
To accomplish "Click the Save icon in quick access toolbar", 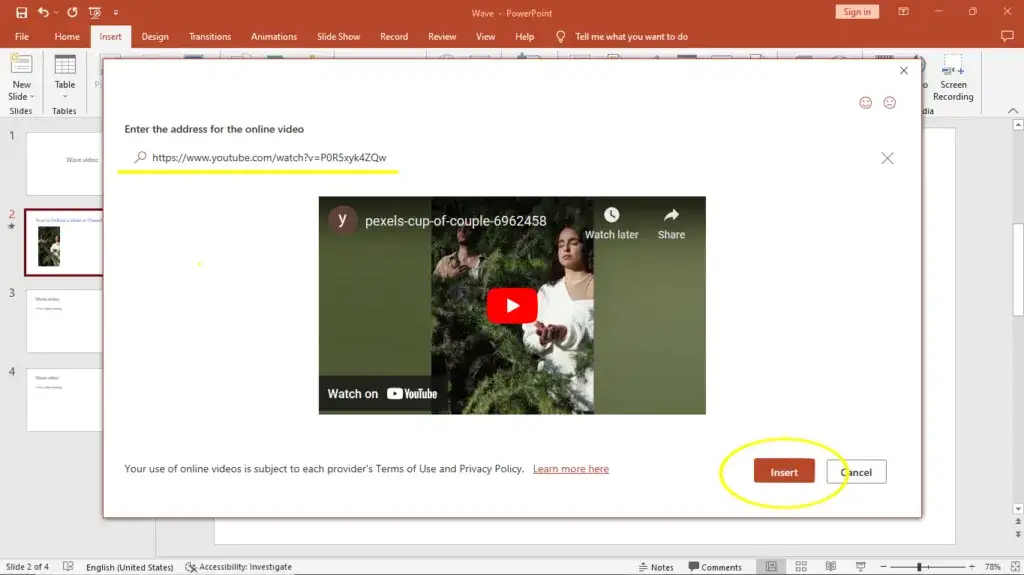I will click(22, 12).
